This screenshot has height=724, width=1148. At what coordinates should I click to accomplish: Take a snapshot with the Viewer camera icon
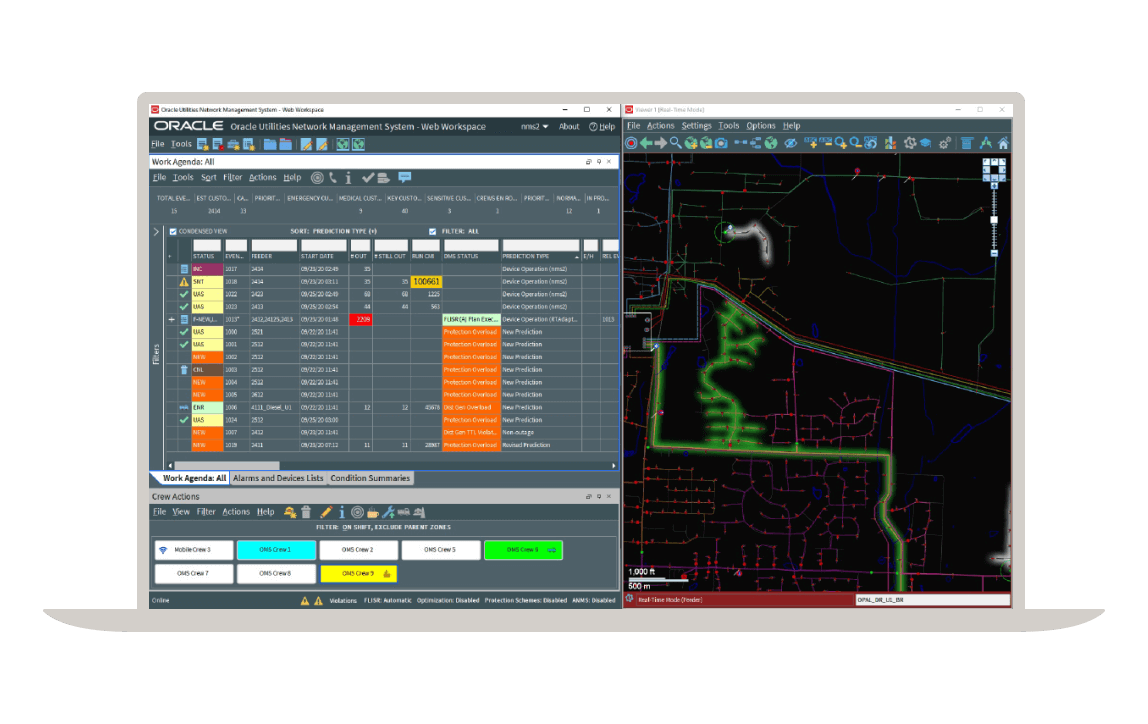click(722, 143)
